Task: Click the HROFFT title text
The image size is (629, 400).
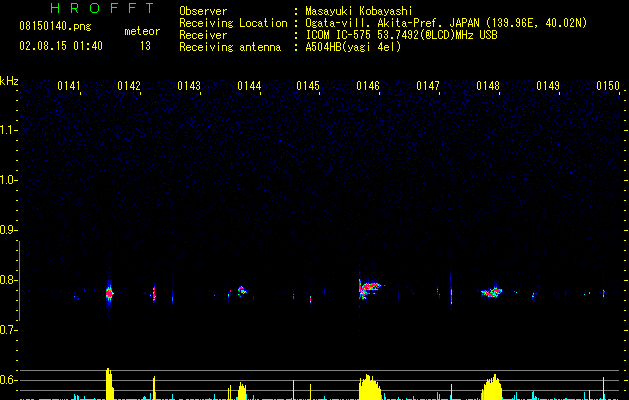Action: (103, 8)
